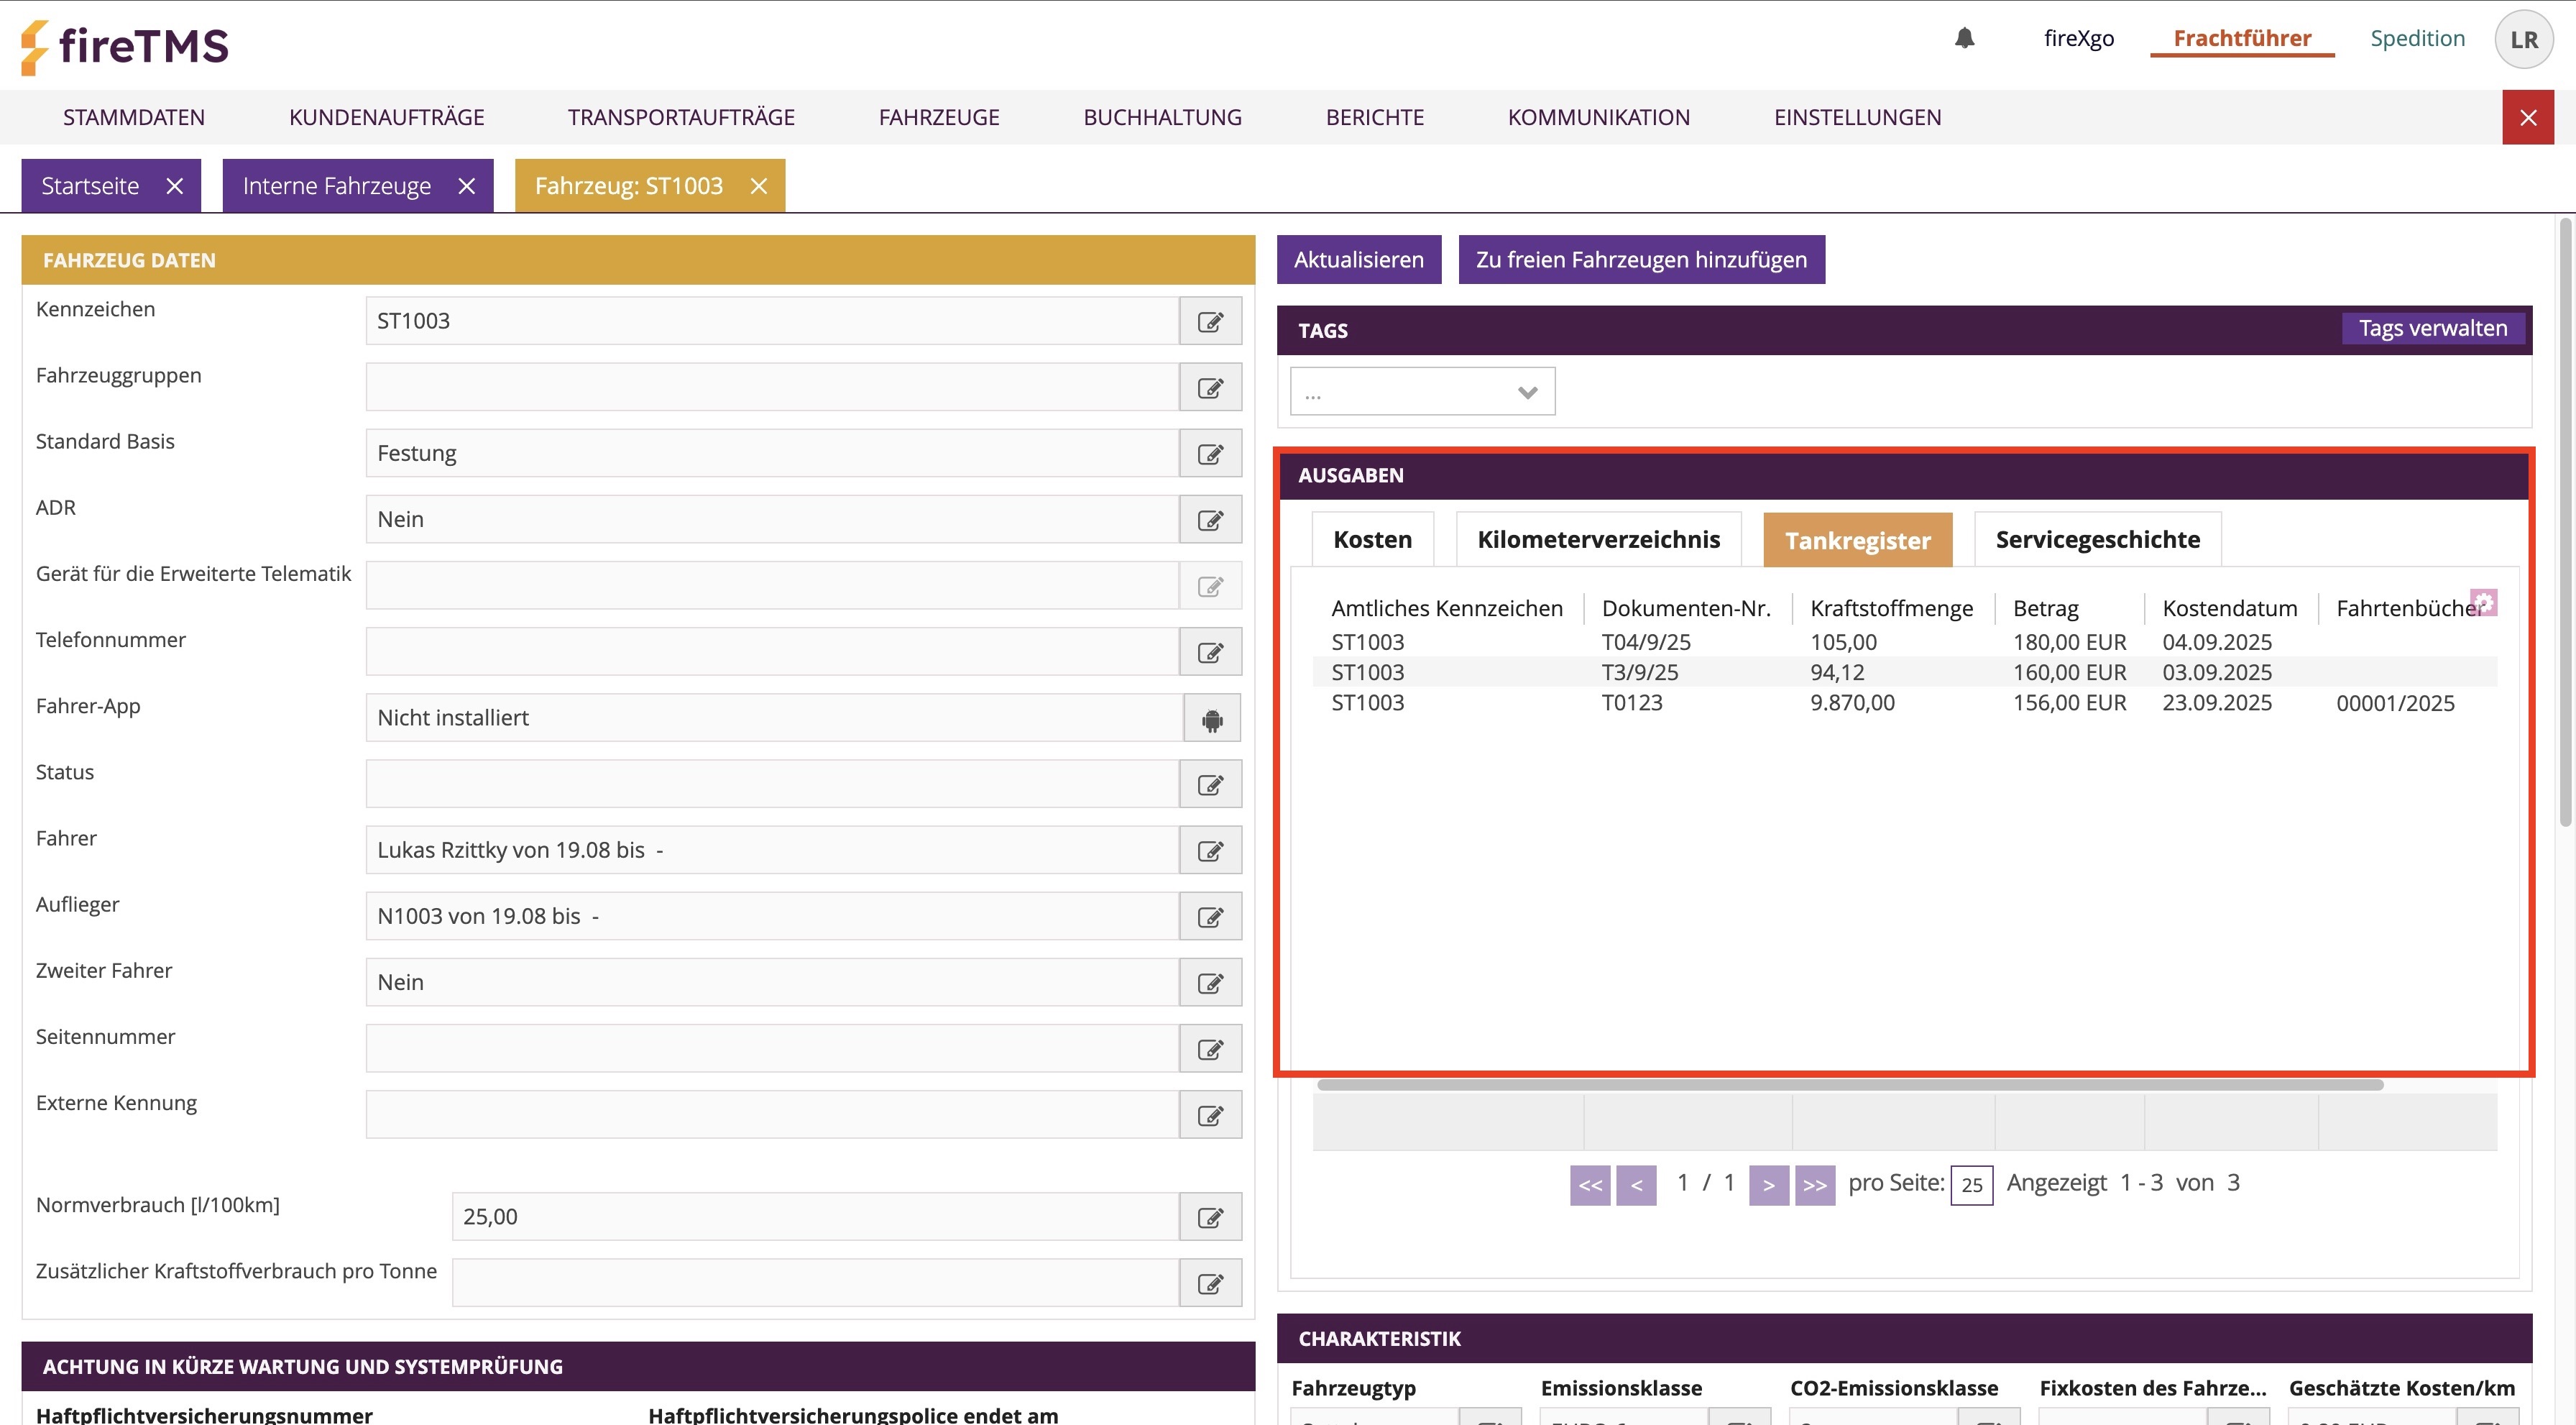Click Zu freien Fahrzeugen hinzufügen button
Viewport: 2576px width, 1425px height.
pyautogui.click(x=1641, y=260)
